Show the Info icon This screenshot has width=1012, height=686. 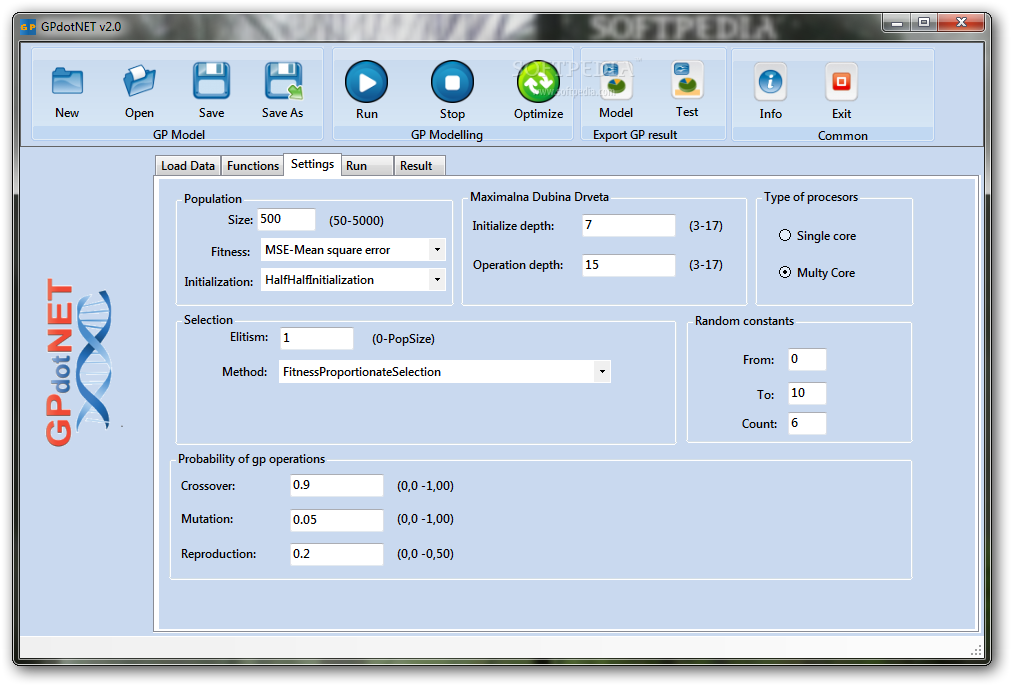point(771,82)
